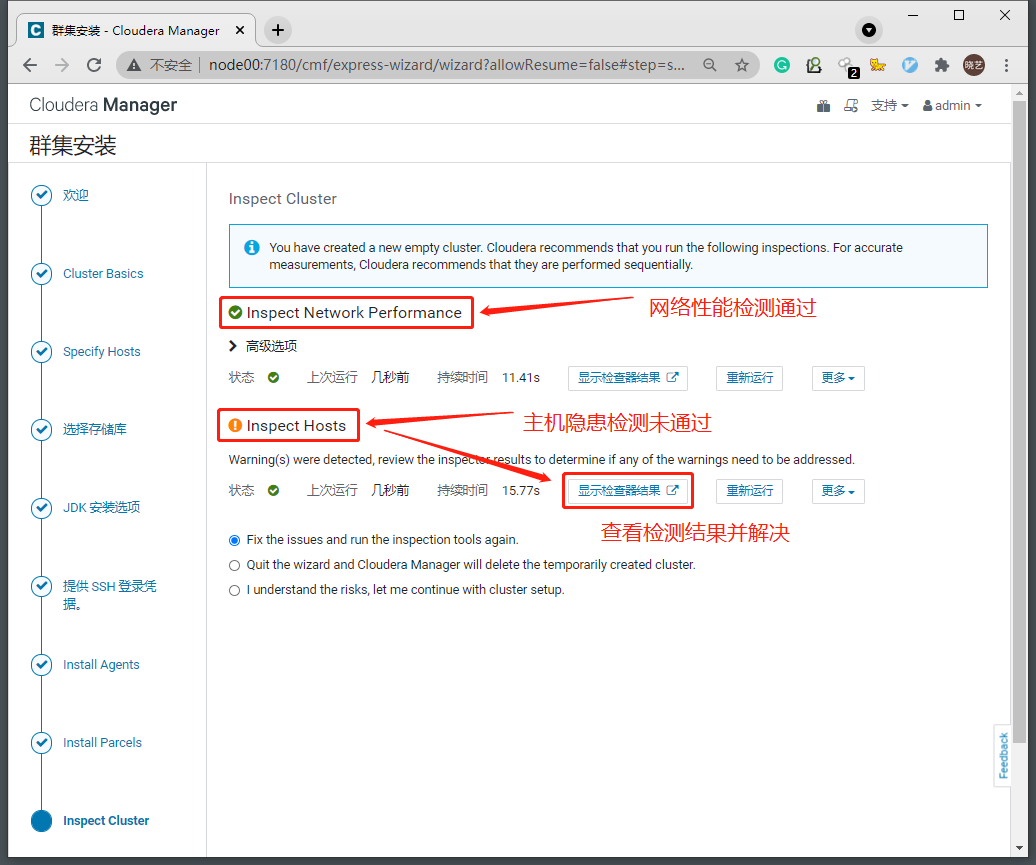Go to the 提供 SSH 登录凭据 step
The height and width of the screenshot is (865, 1036).
[110, 595]
